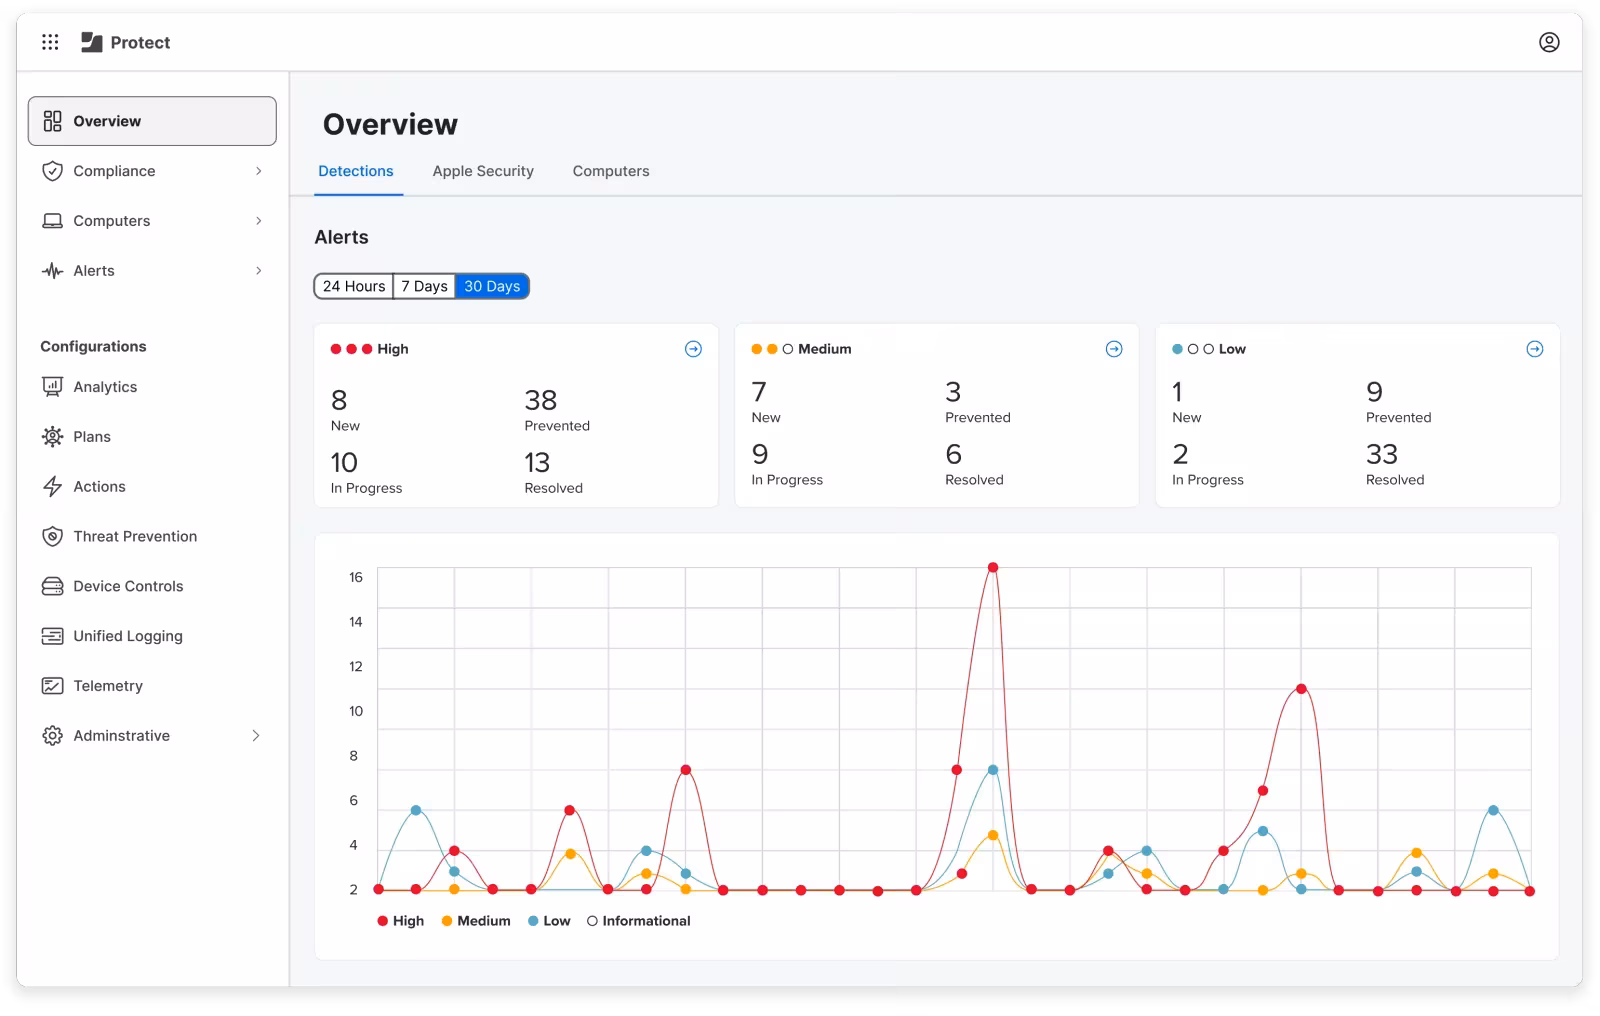Click the Administrative gear icon
This screenshot has height=1016, width=1600.
53,736
